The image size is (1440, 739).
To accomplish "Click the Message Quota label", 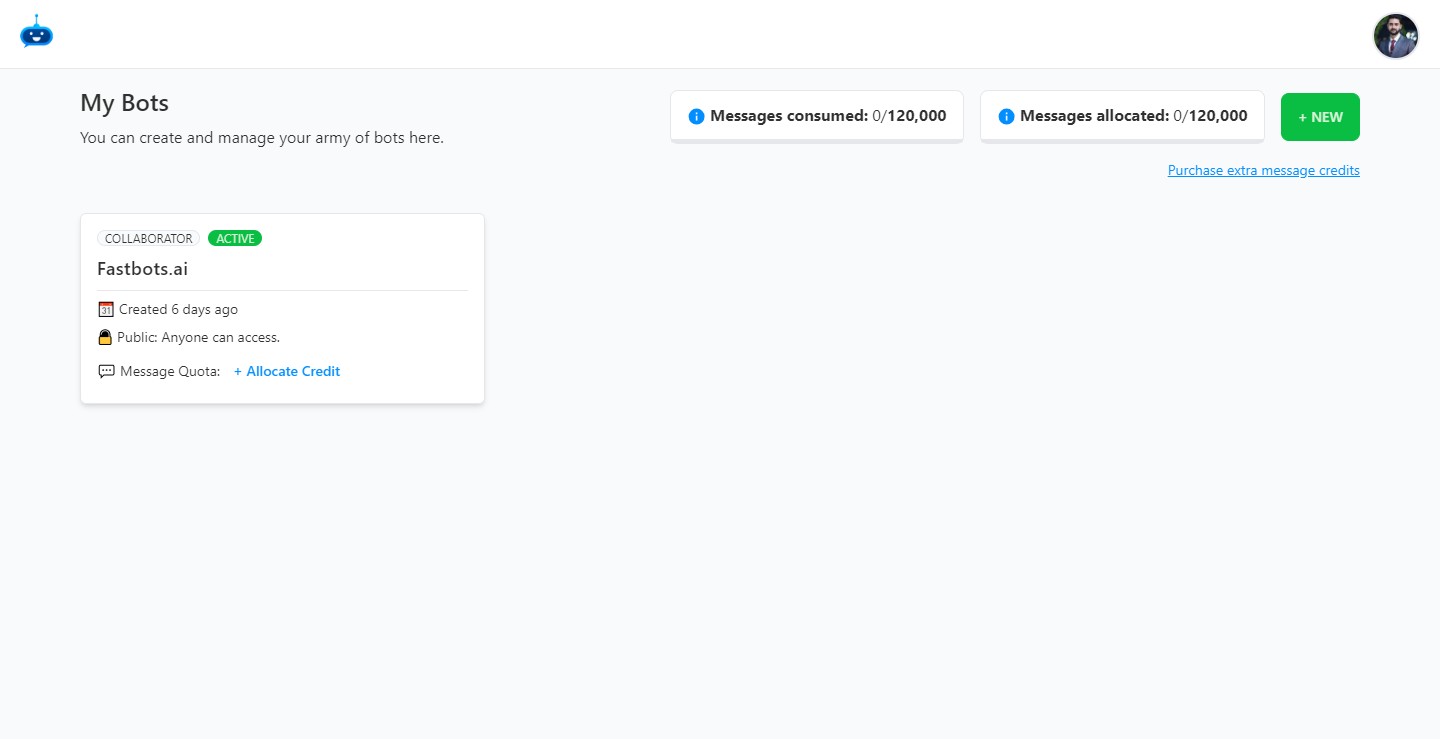I will [x=170, y=372].
